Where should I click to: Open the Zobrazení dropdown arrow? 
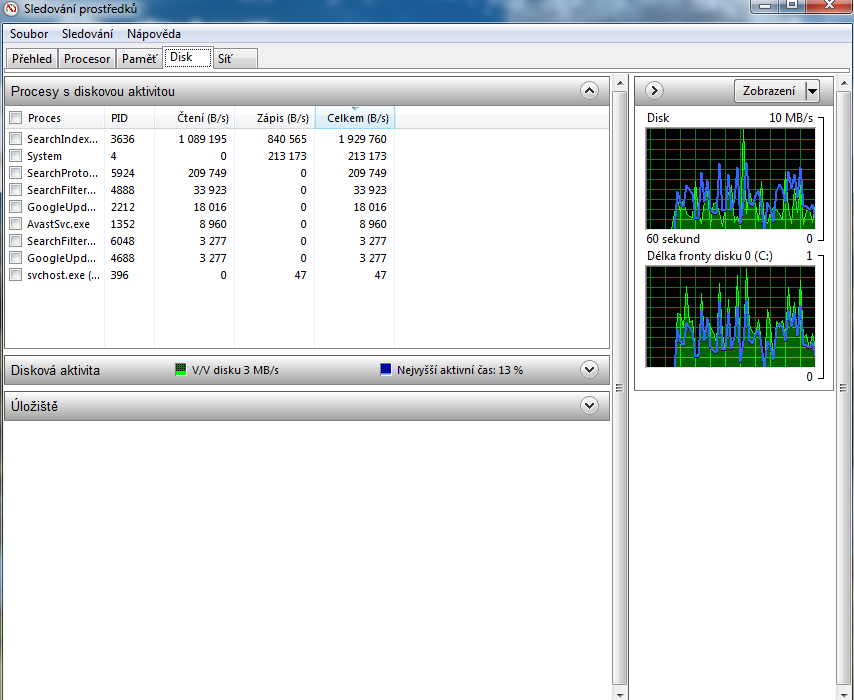coord(811,91)
